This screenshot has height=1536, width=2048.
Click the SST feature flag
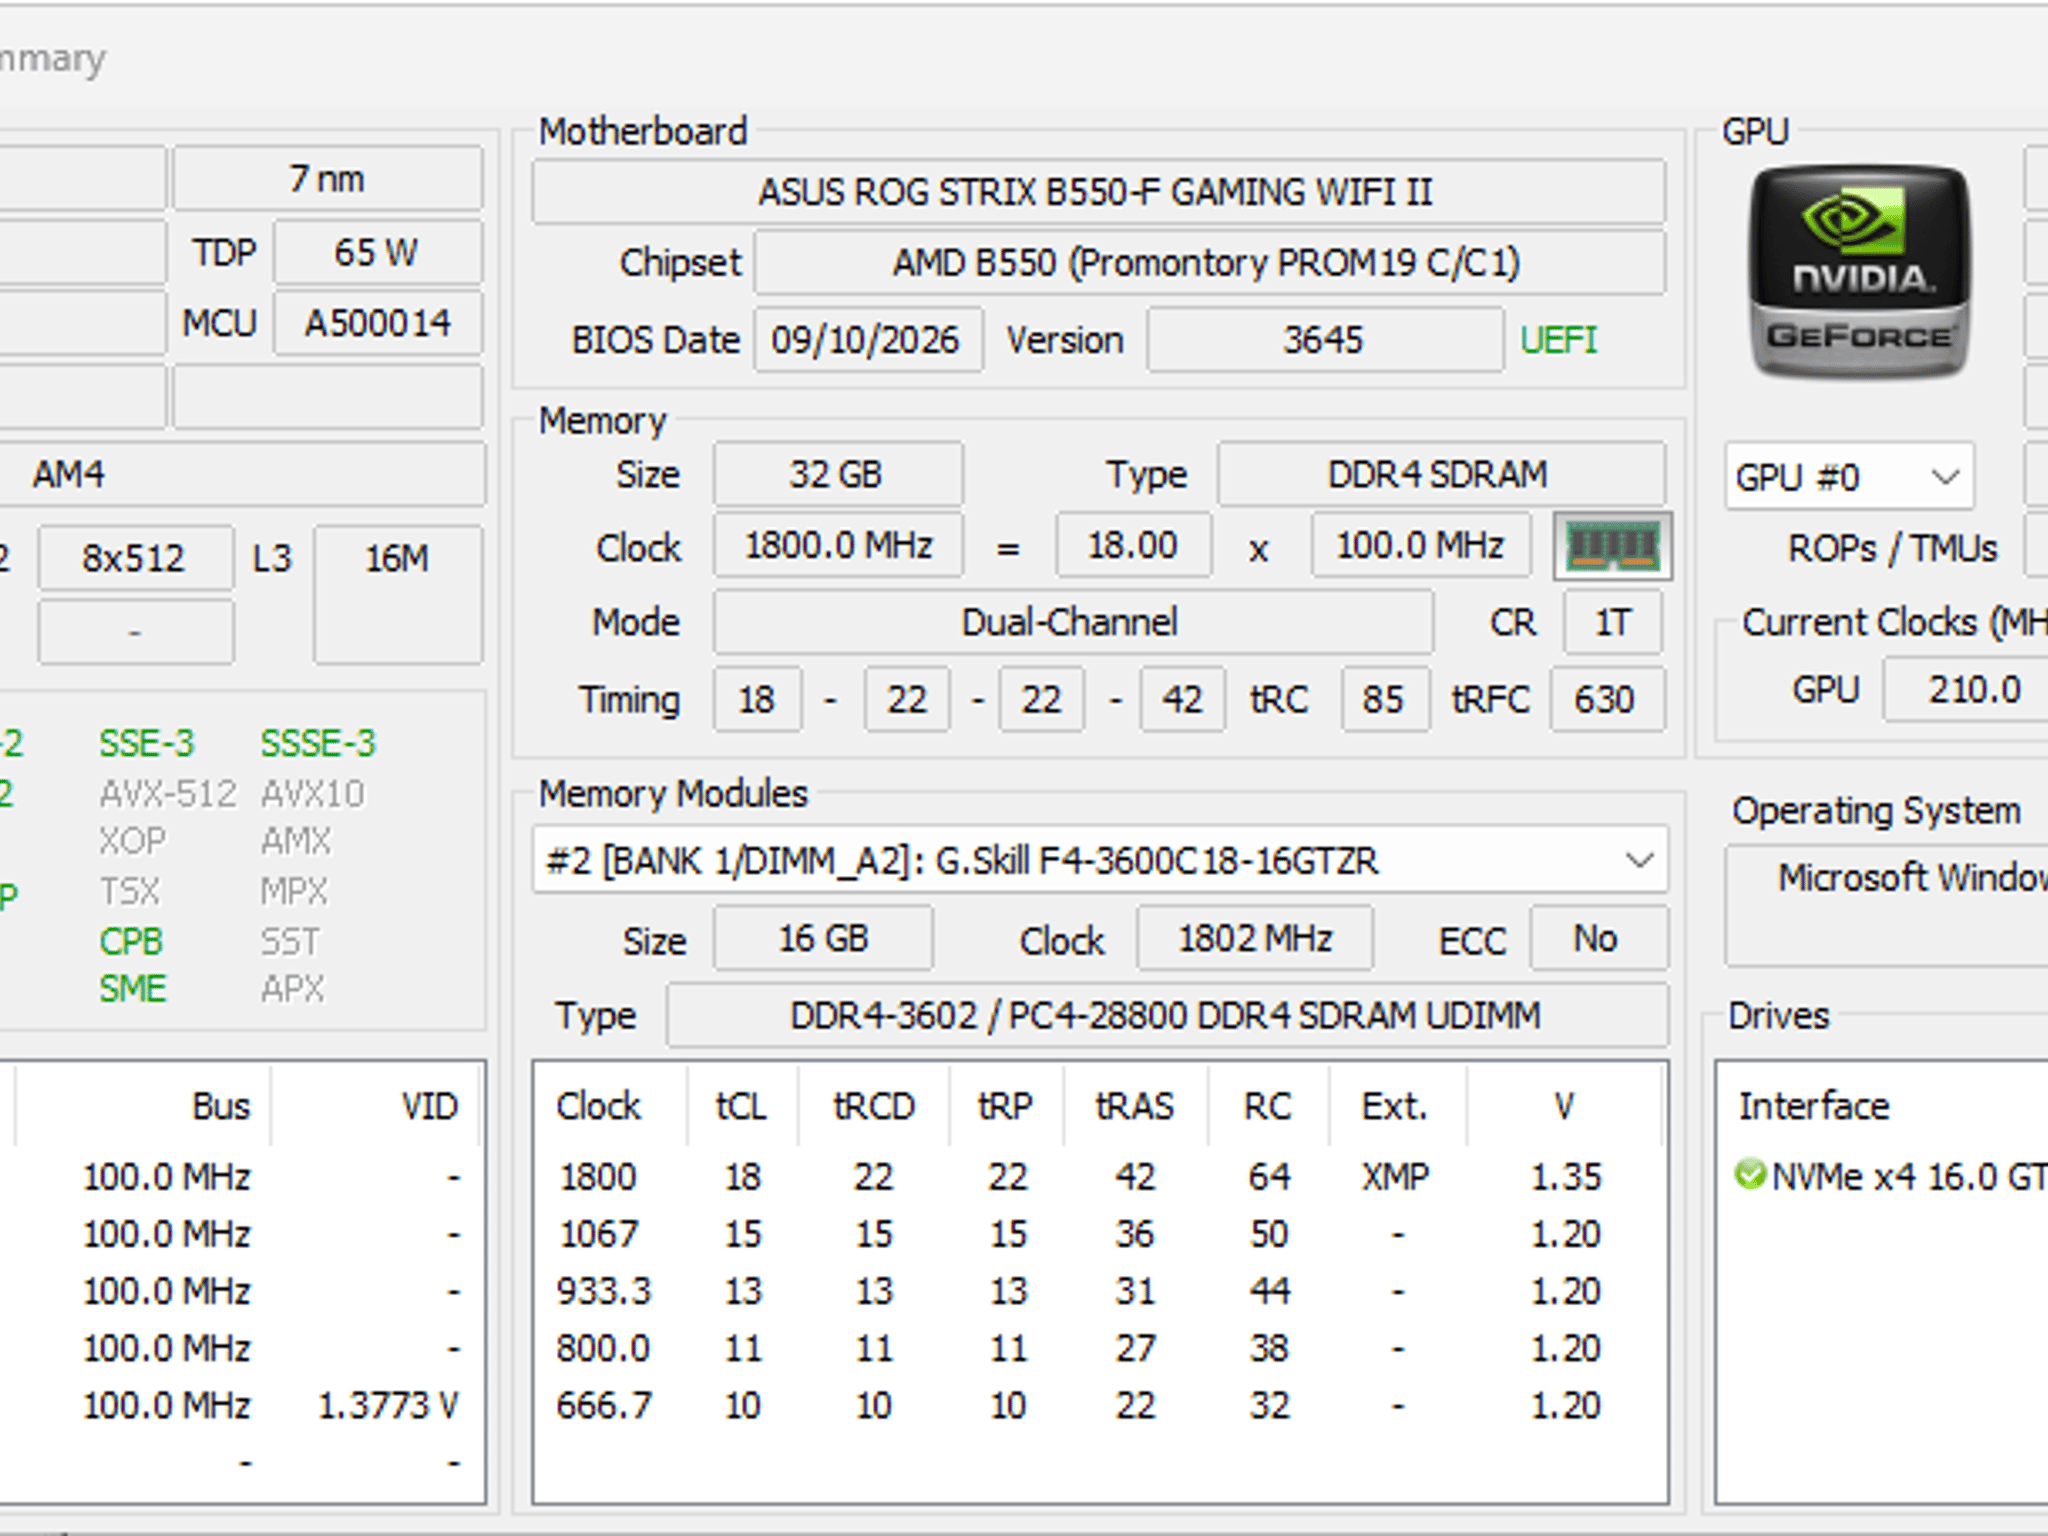point(290,941)
